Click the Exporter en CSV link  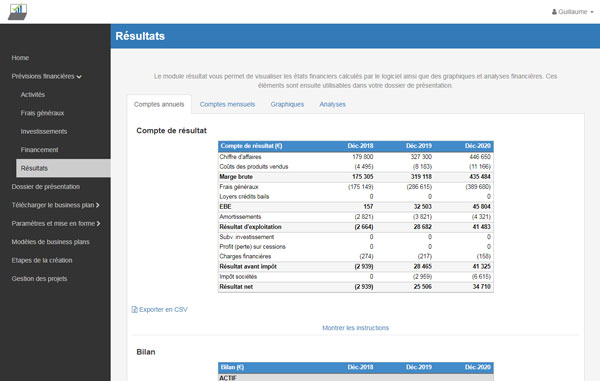click(x=163, y=309)
